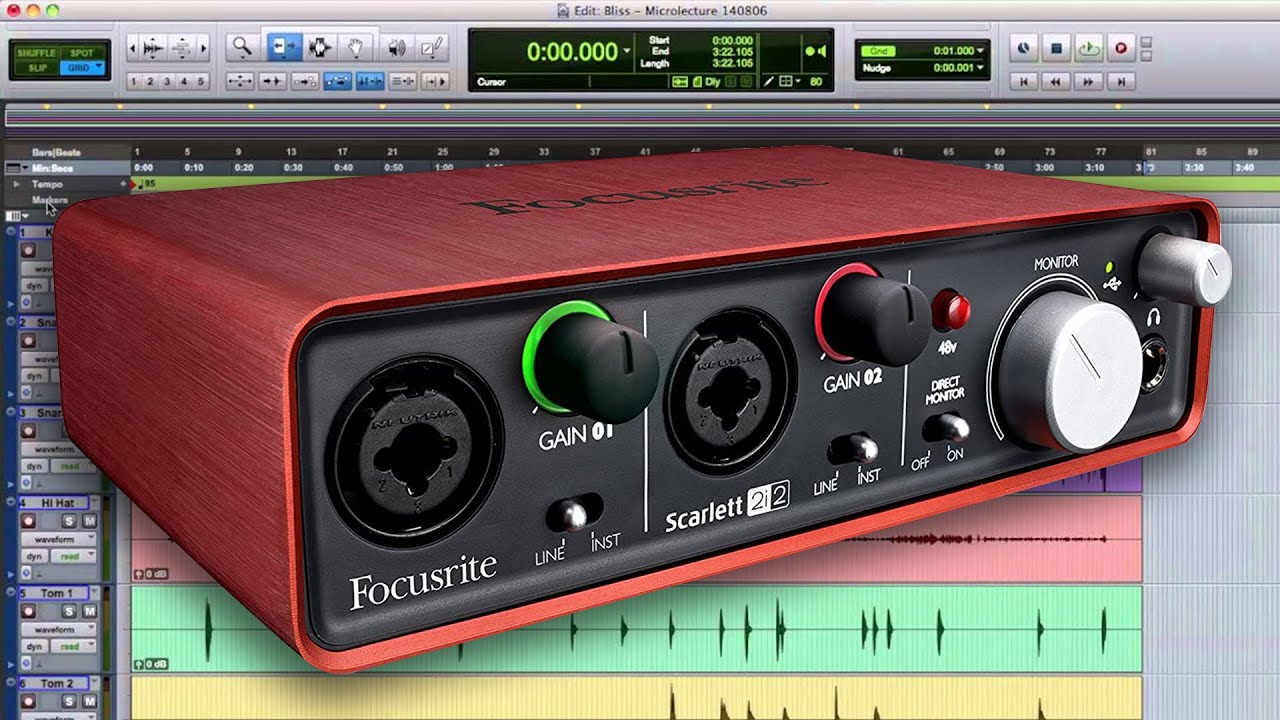Viewport: 1280px width, 720px height.
Task: Enable Shuffle edit mode
Action: [38, 52]
